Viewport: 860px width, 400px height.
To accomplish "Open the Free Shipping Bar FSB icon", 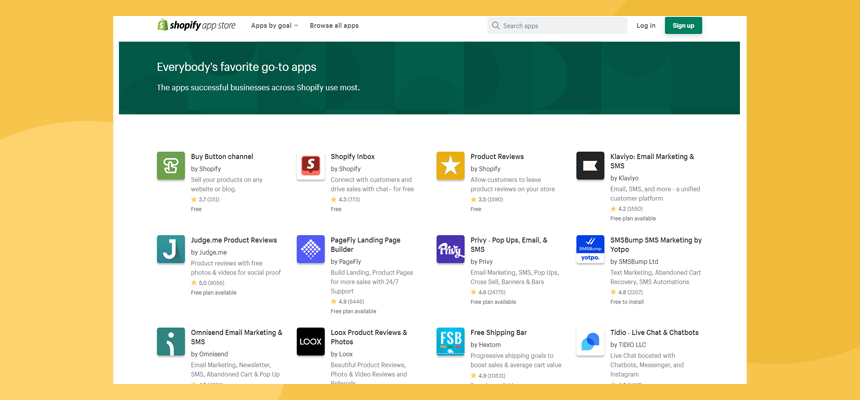I will coord(450,341).
